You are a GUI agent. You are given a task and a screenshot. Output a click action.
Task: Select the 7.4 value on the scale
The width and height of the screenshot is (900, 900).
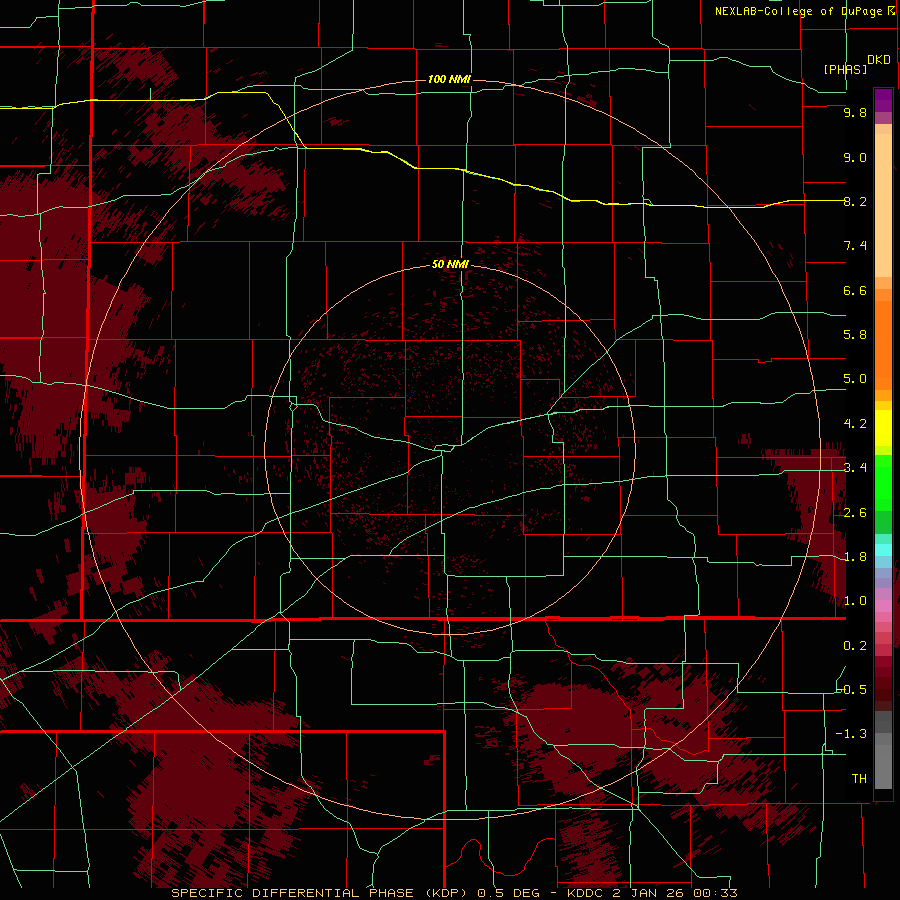[x=855, y=246]
